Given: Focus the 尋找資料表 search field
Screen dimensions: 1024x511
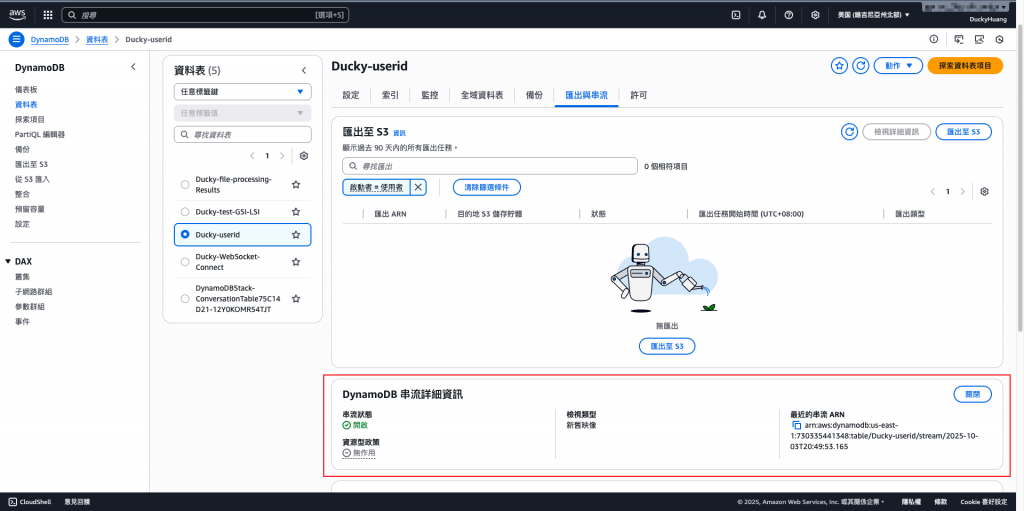Looking at the screenshot, I should pos(243,135).
